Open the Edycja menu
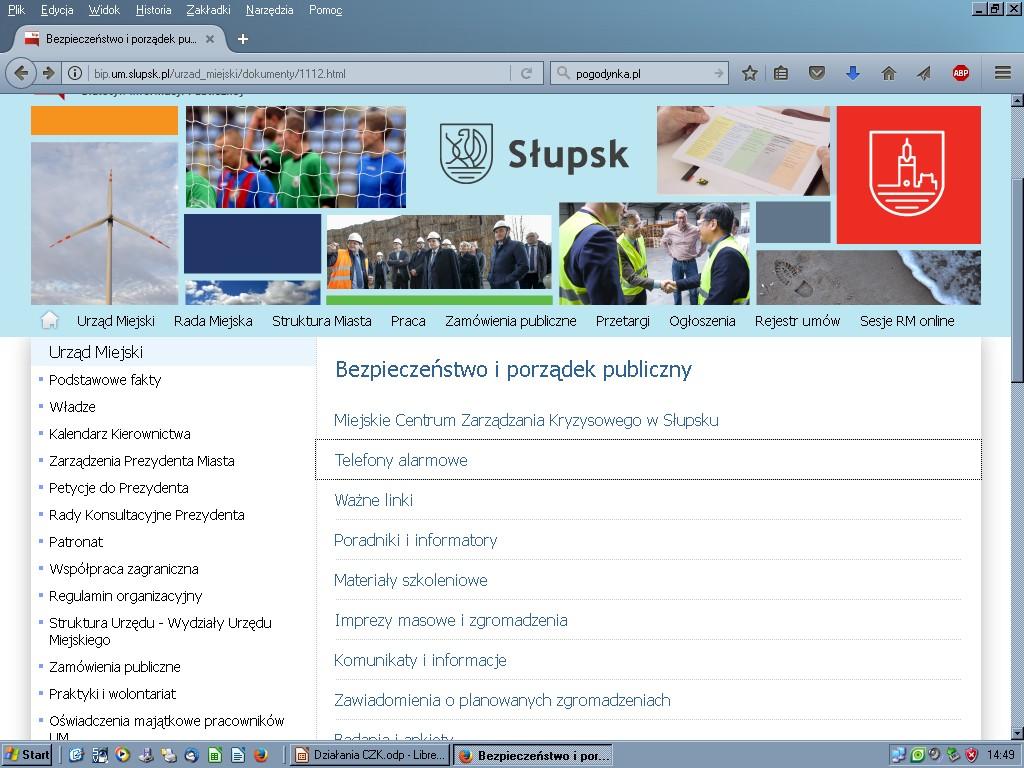This screenshot has width=1024, height=768. 57,10
